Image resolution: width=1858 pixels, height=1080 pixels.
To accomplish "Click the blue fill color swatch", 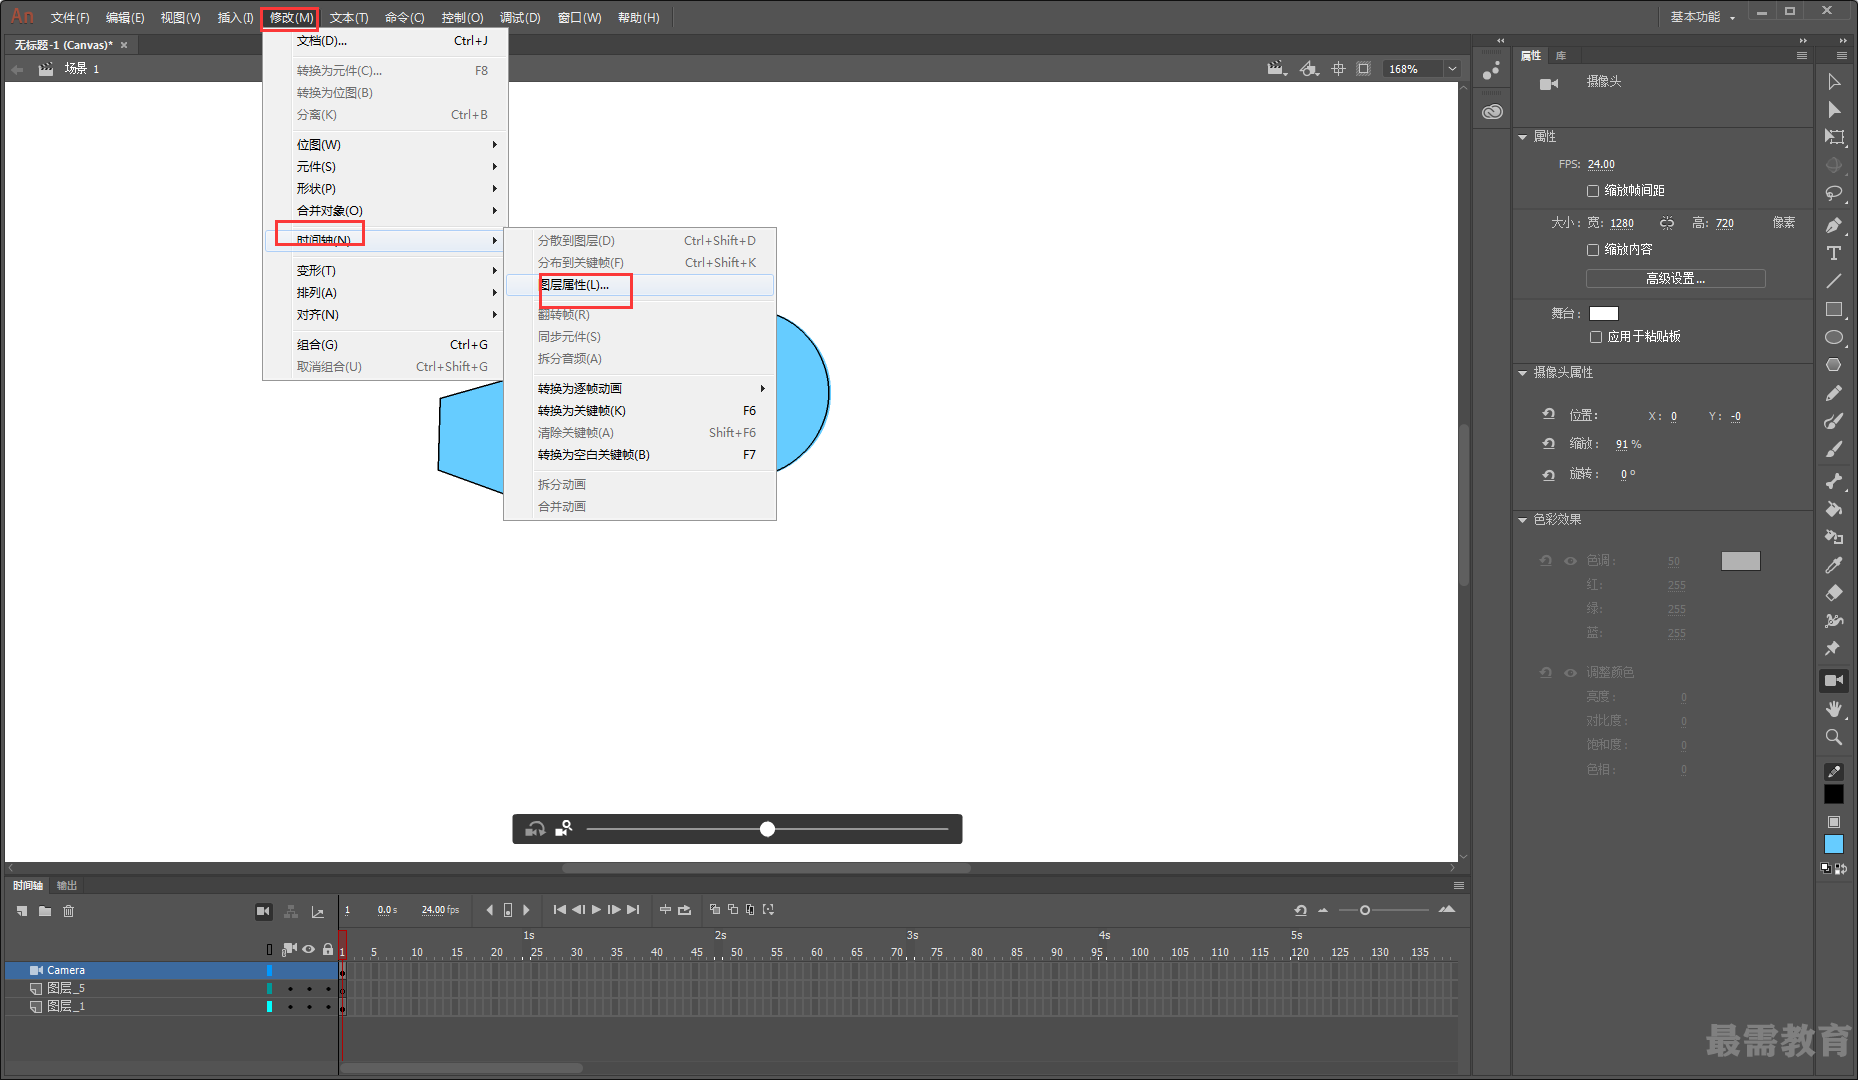I will coord(1834,845).
